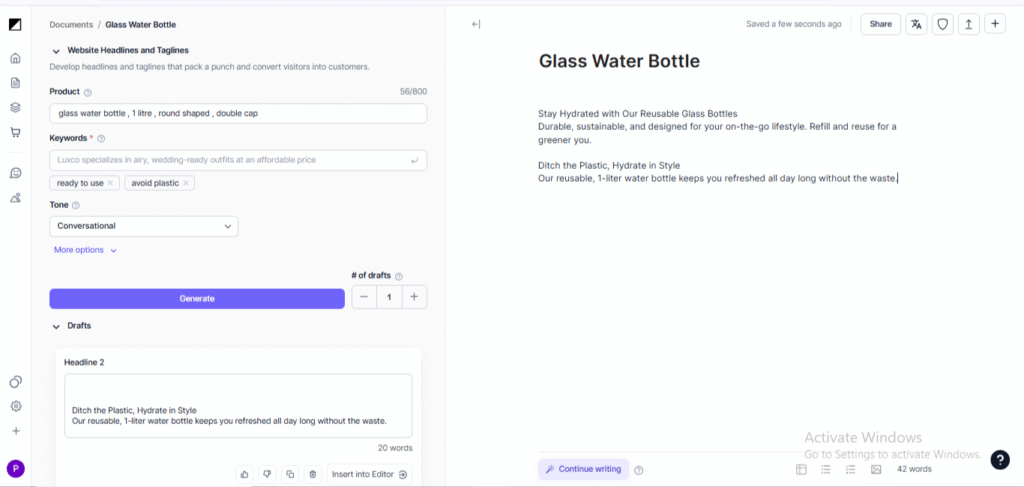Delete the Headline 2 draft with trash icon
This screenshot has width=1024, height=487.
click(312, 474)
